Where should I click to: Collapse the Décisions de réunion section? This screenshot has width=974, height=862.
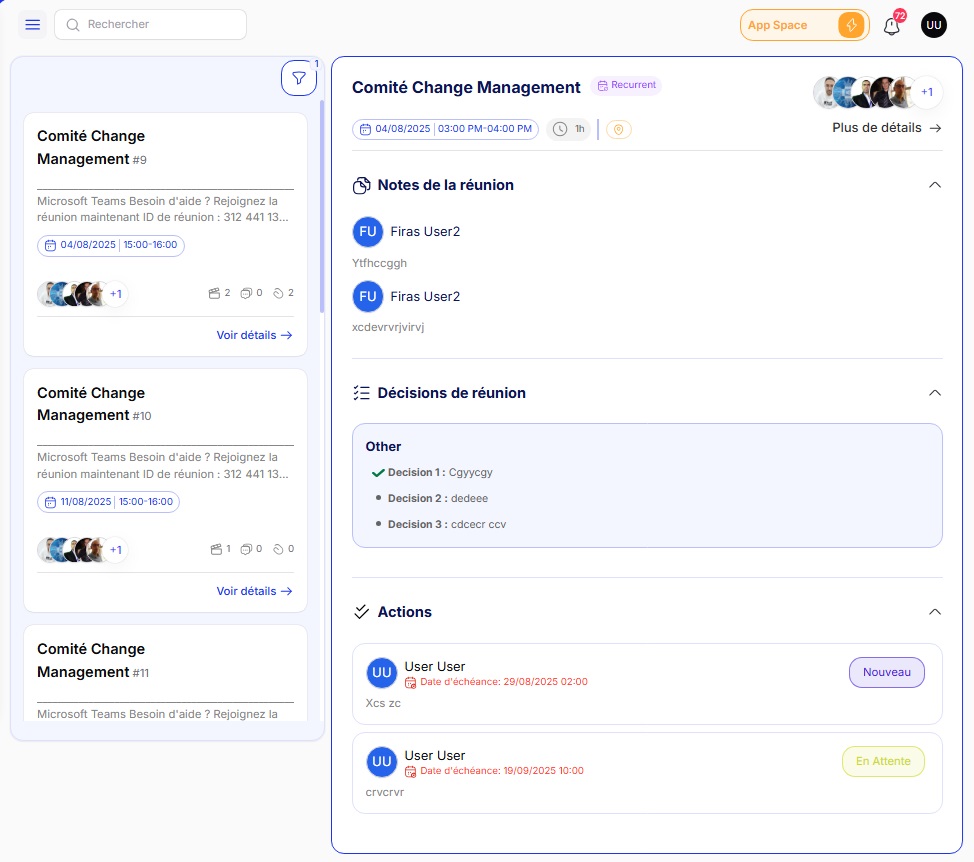point(935,392)
